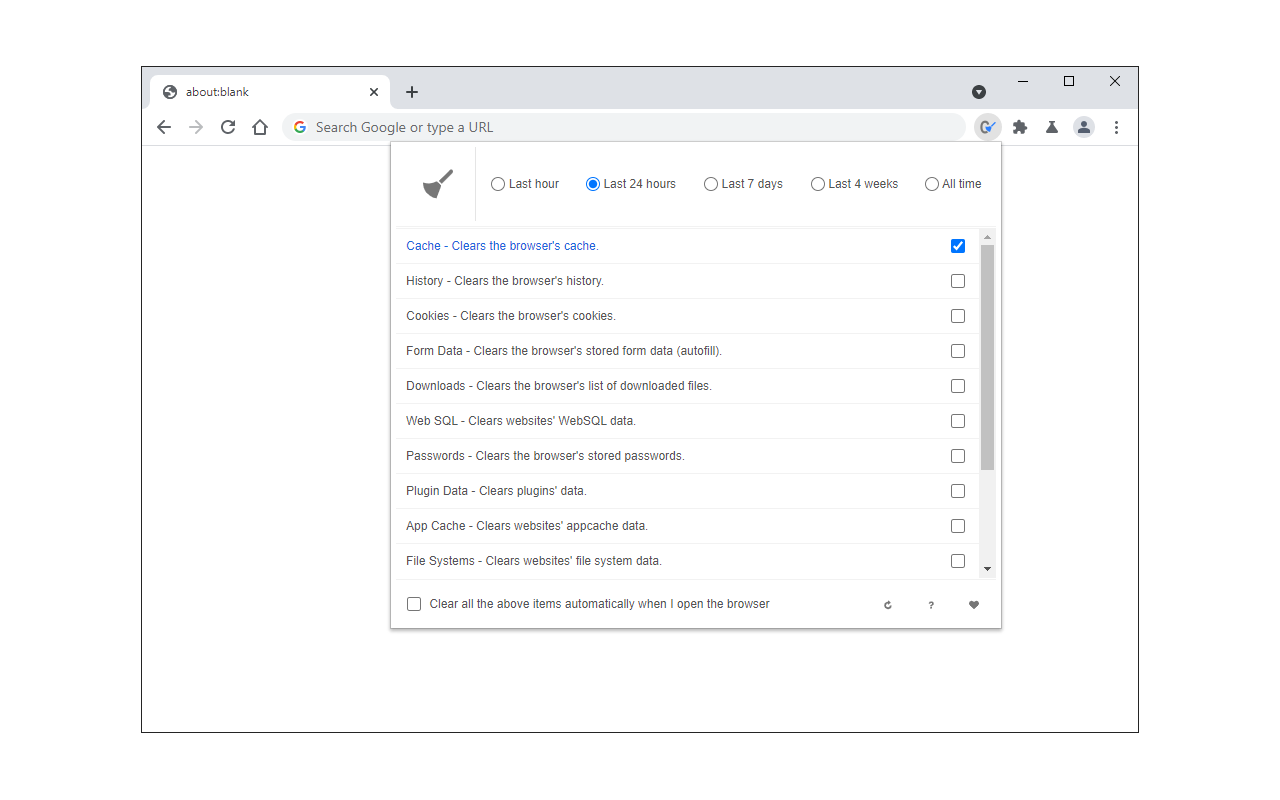This screenshot has height=800, width=1280.
Task: Select the 'Last 7 days' time range
Action: tap(710, 184)
